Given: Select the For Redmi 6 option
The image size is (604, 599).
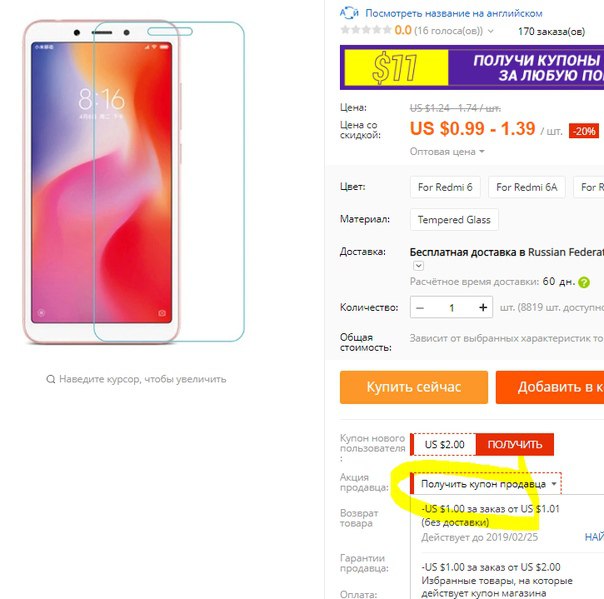Looking at the screenshot, I should pyautogui.click(x=445, y=187).
